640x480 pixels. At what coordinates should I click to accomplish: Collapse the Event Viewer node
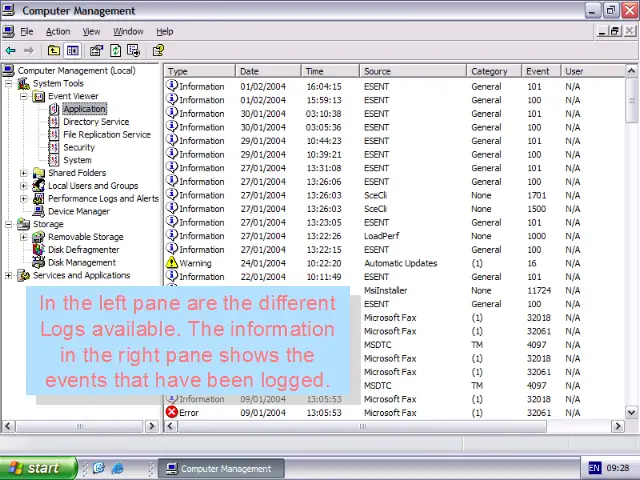[24, 97]
